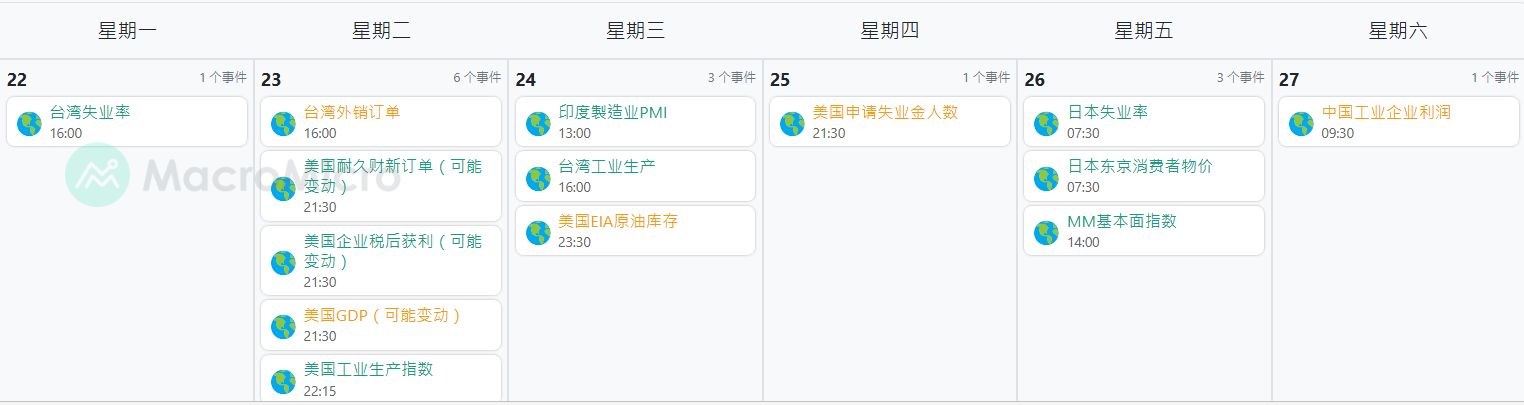Viewport: 1524px width, 405px height.
Task: Select the 星期五 column header
Action: coord(1144,31)
